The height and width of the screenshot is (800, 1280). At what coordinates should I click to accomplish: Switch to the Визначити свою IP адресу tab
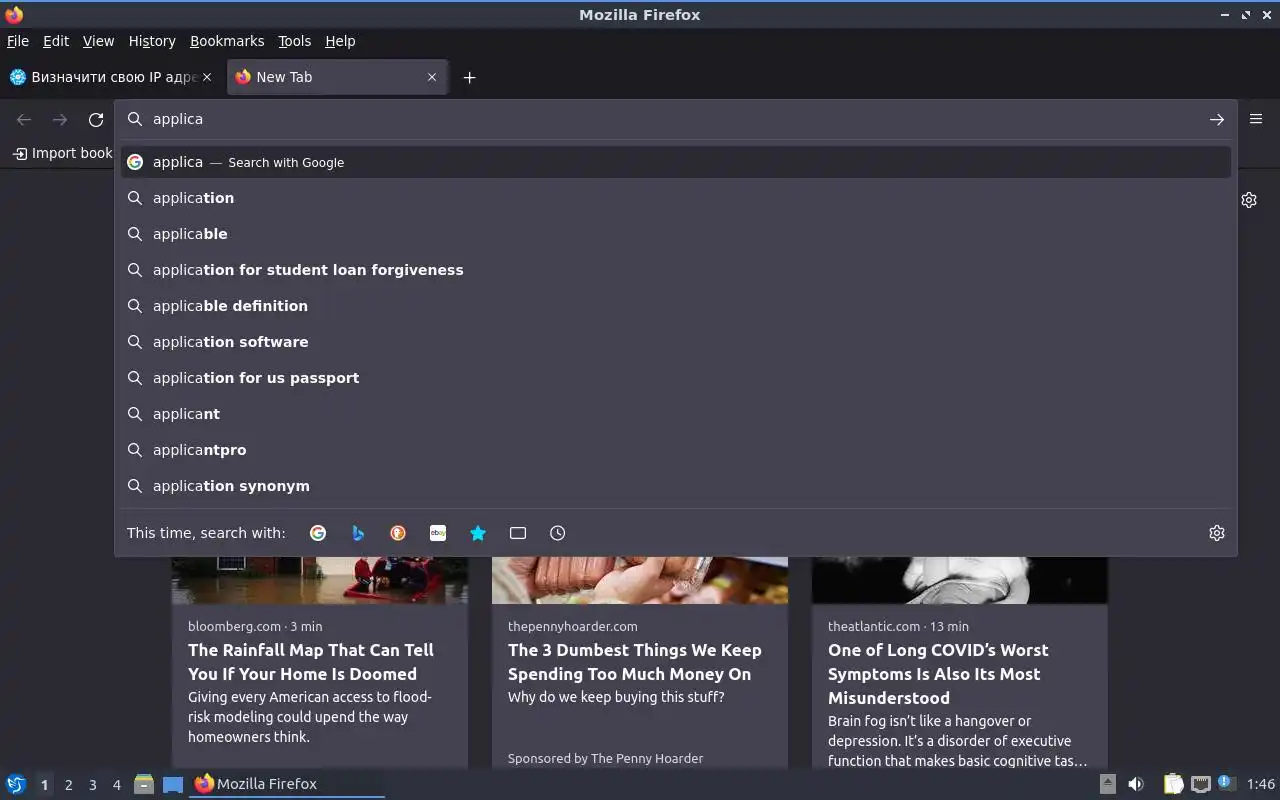112,77
